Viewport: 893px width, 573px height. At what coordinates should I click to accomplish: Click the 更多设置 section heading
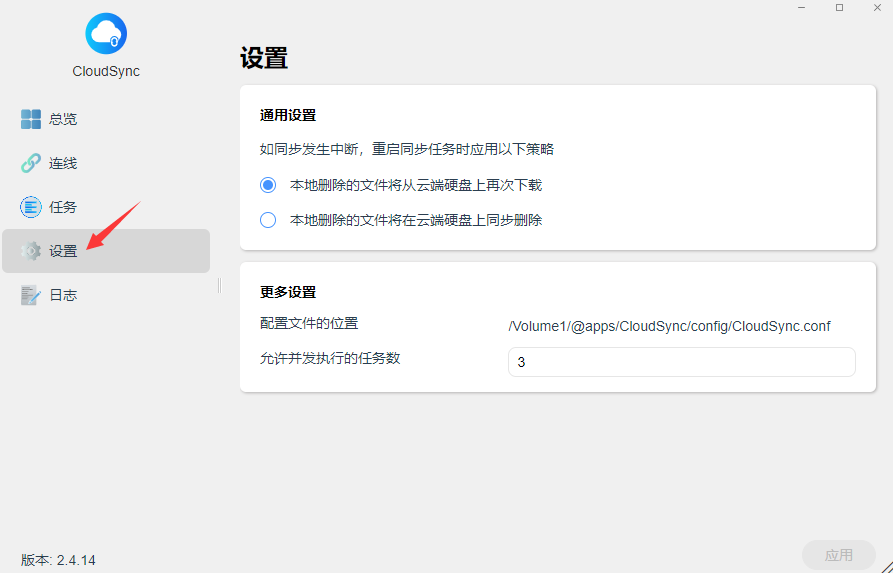288,292
